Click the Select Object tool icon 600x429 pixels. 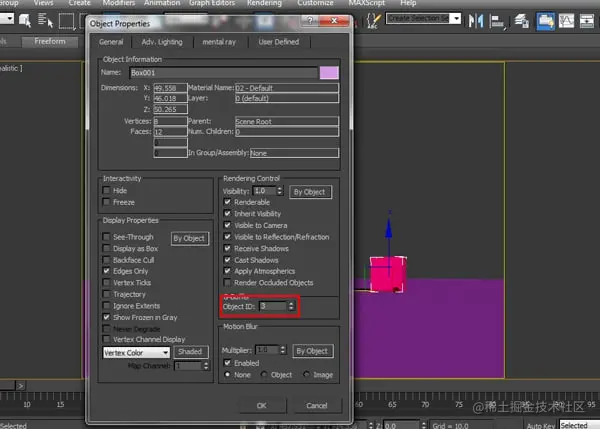coord(25,20)
